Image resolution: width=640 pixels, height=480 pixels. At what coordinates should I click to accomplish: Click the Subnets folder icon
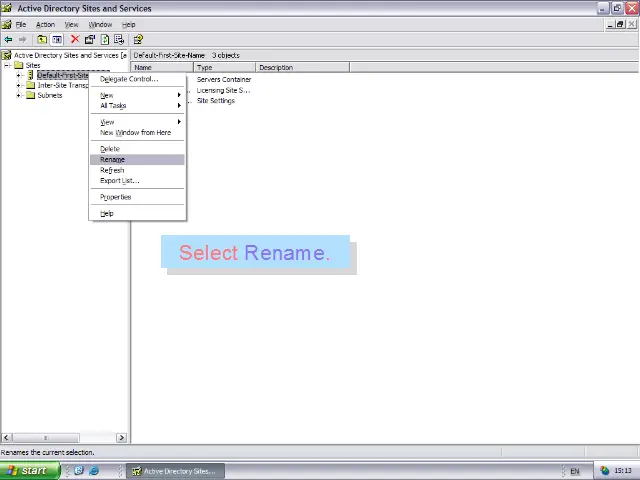pos(31,95)
